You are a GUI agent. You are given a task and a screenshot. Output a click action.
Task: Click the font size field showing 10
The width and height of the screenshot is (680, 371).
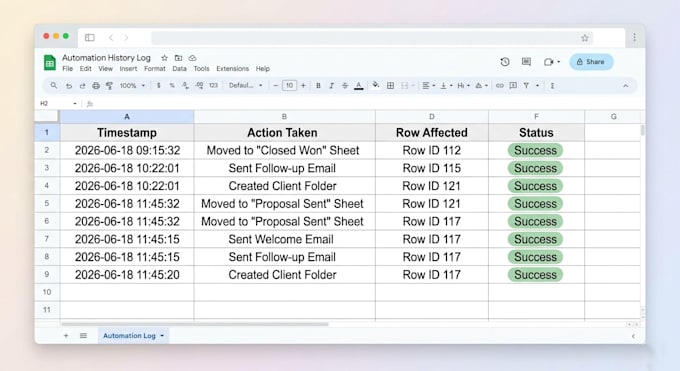point(289,85)
